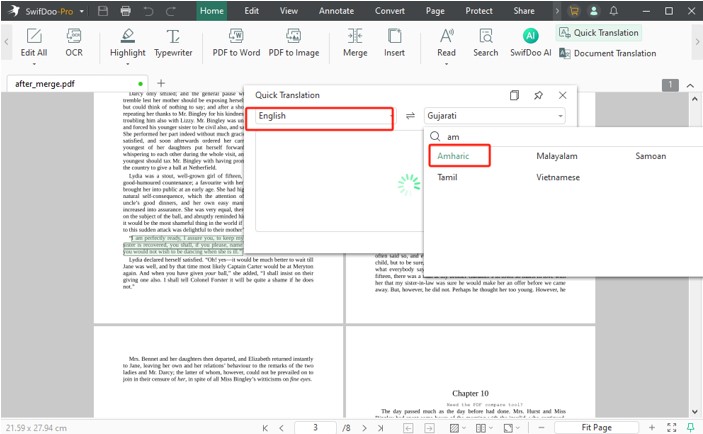Switch to the Share tab
The width and height of the screenshot is (703, 434).
point(524,11)
